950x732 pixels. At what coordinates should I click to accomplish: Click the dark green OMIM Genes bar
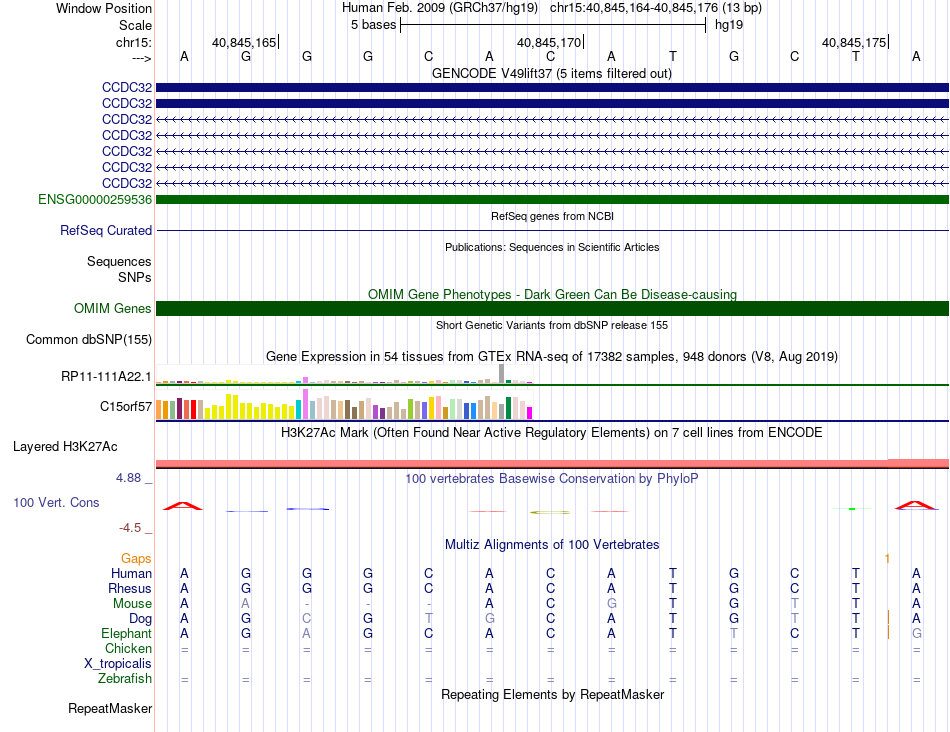[552, 308]
